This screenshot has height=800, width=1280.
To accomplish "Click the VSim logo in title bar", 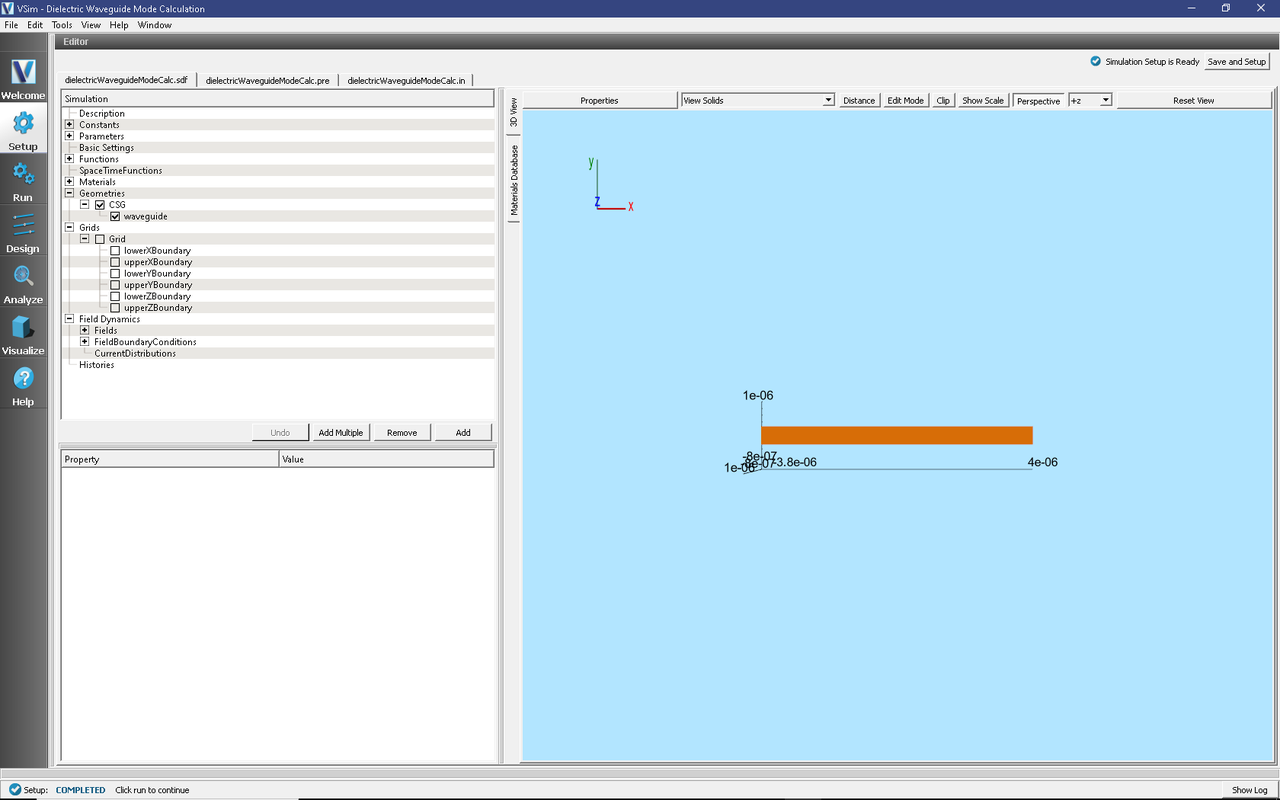I will [x=8, y=8].
